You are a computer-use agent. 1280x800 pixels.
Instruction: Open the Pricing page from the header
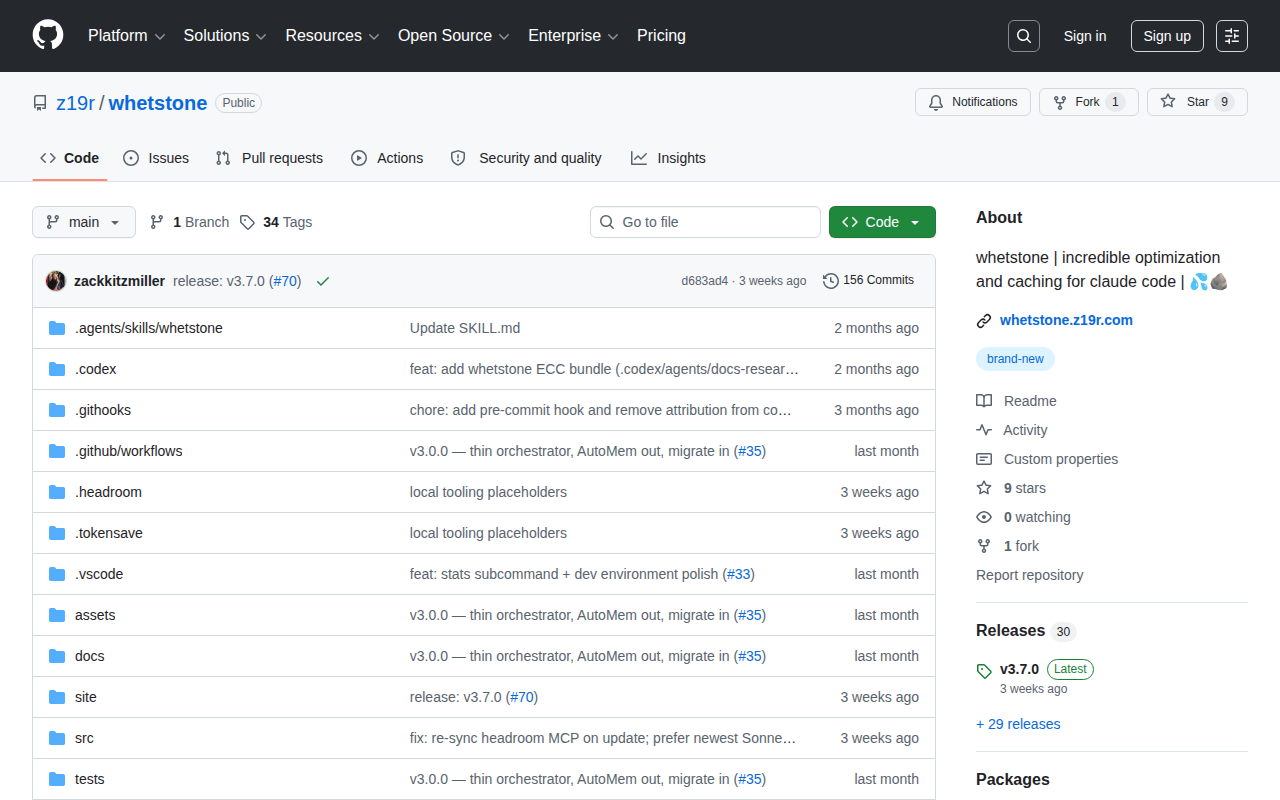(661, 36)
